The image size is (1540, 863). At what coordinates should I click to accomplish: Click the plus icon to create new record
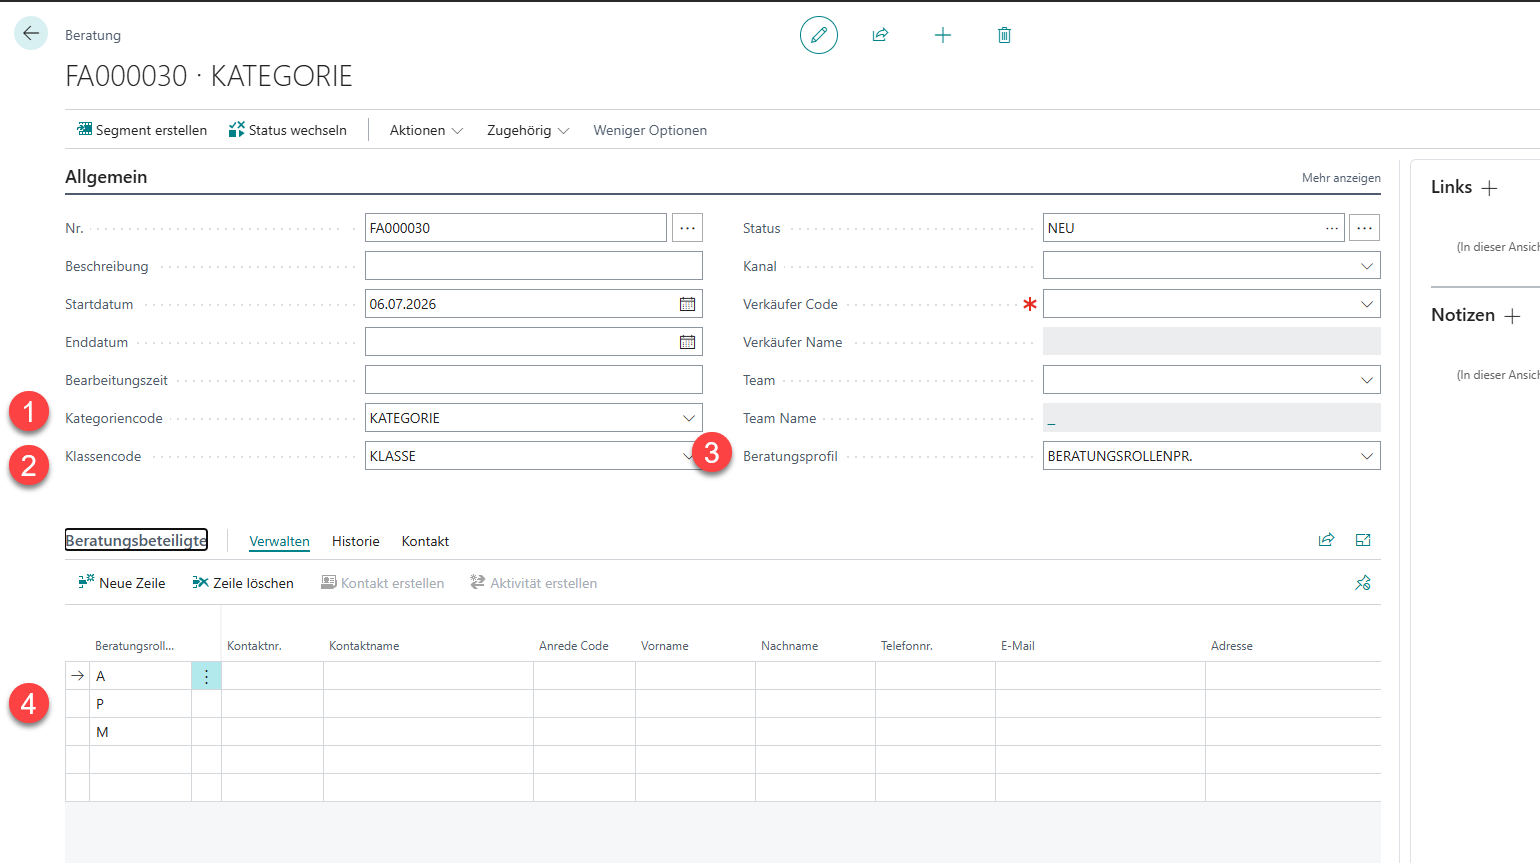[x=943, y=35]
